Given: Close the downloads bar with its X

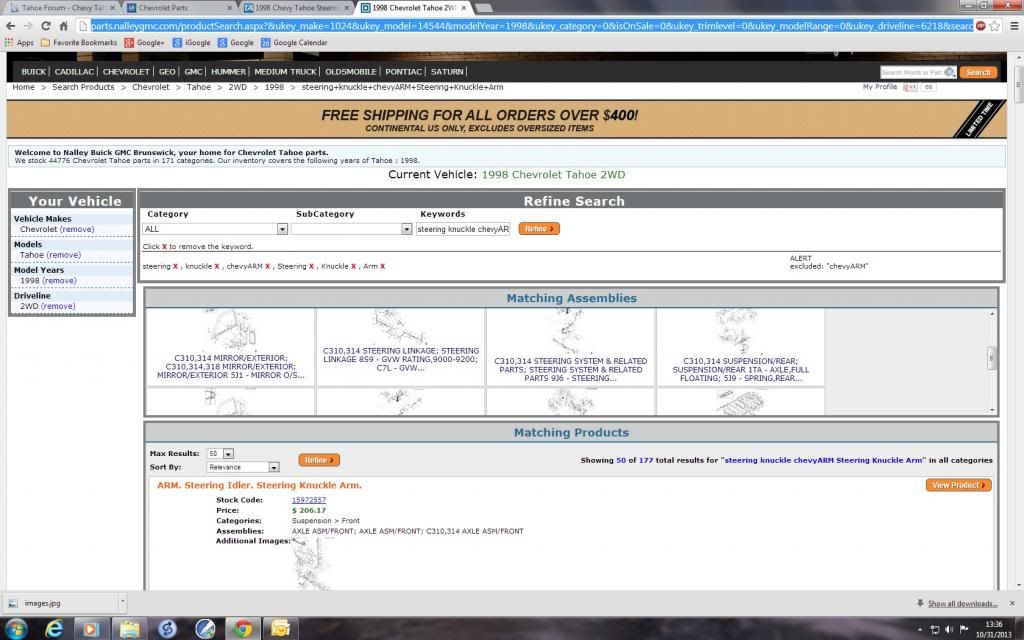Looking at the screenshot, I should [1012, 603].
